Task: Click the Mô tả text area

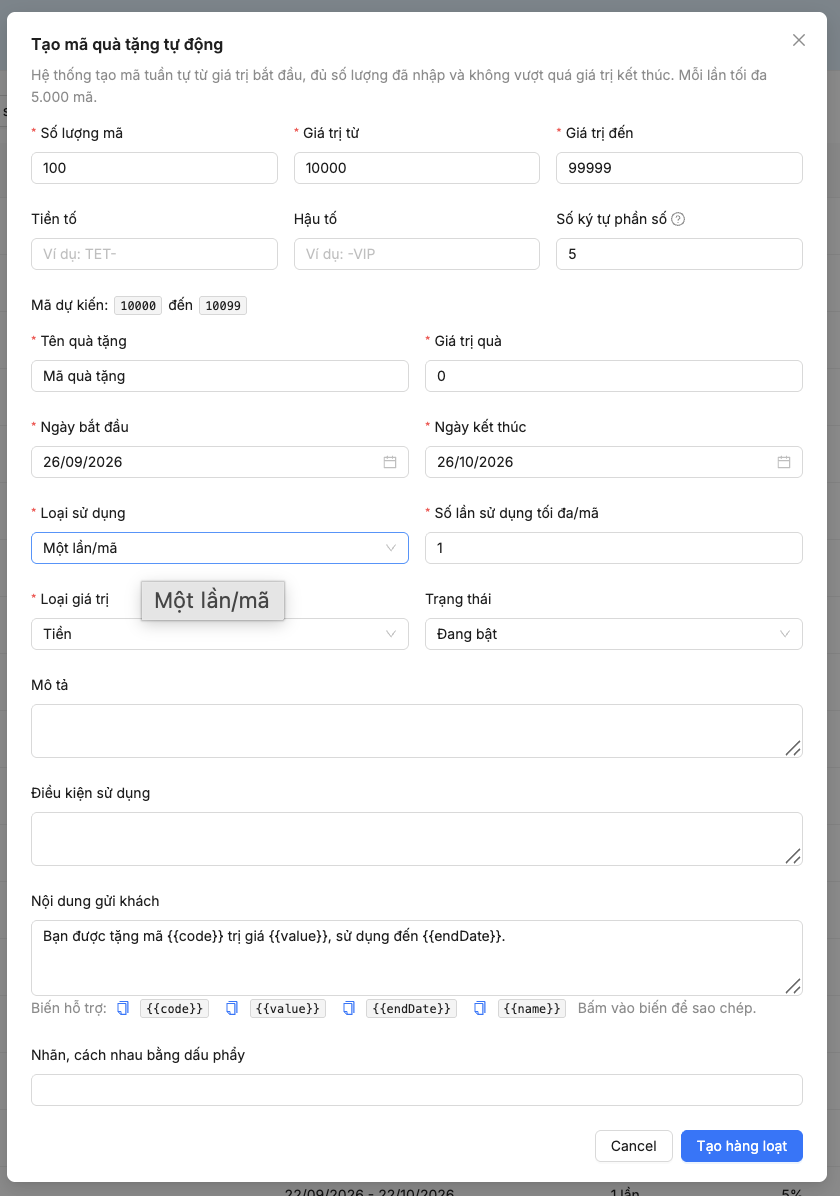Action: coord(417,731)
